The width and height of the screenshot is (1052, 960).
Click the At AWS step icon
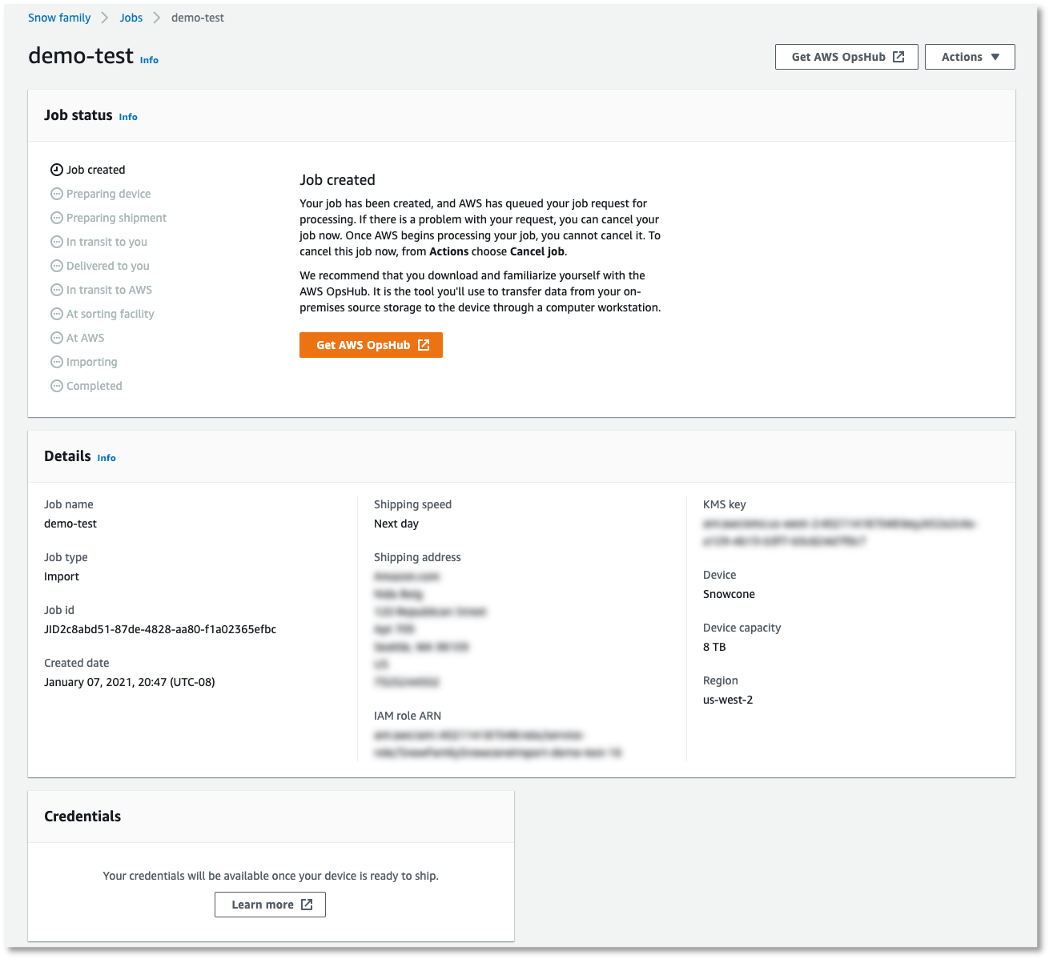(x=56, y=337)
